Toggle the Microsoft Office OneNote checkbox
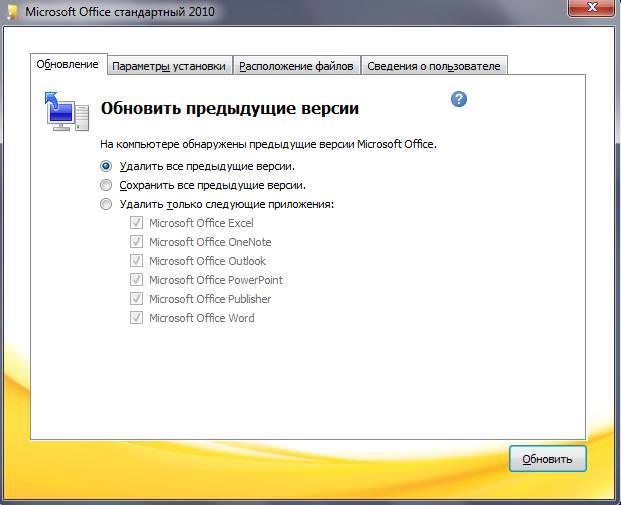This screenshot has width=621, height=505. pyautogui.click(x=136, y=242)
